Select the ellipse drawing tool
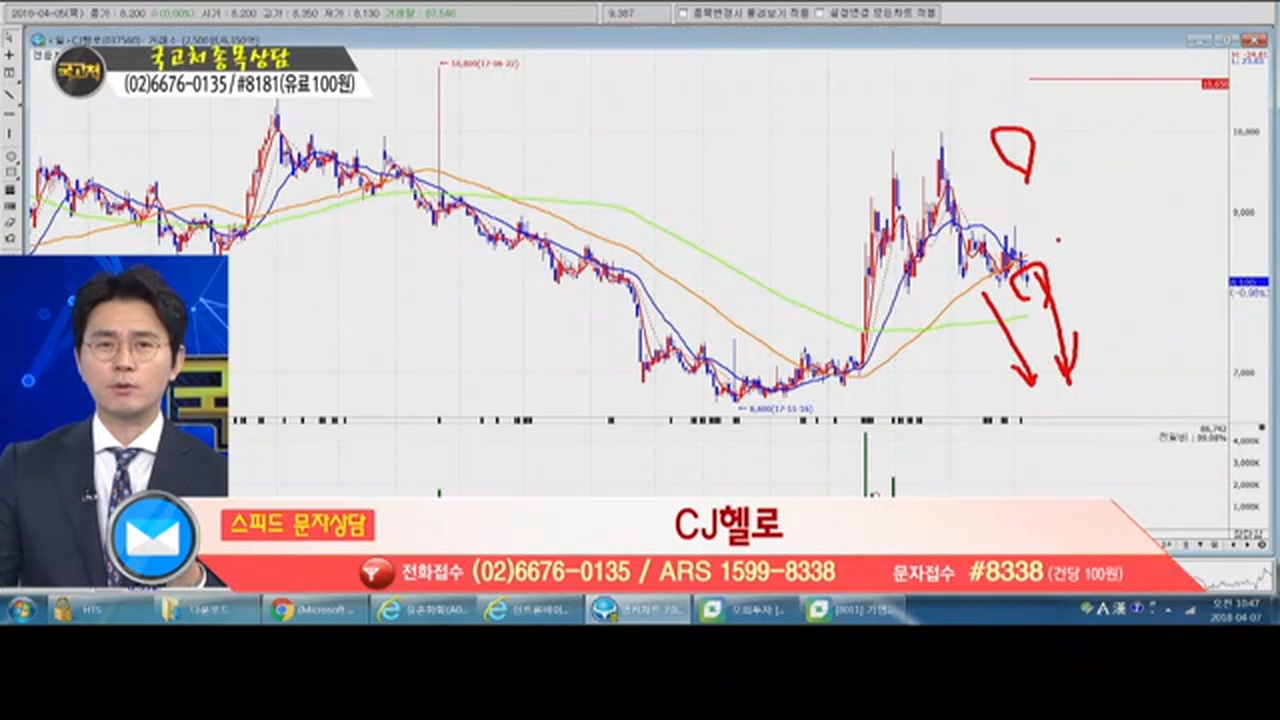Viewport: 1280px width, 720px height. click(x=10, y=156)
